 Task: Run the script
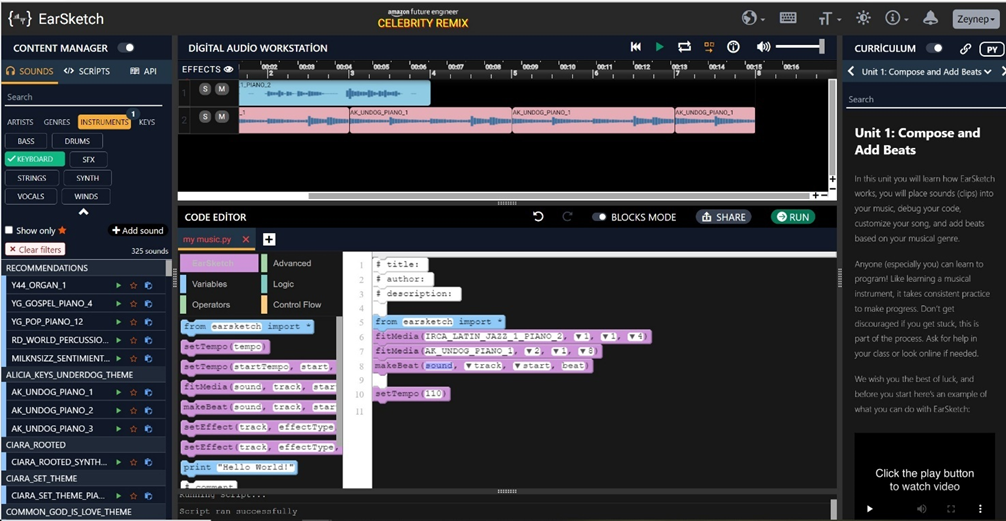coord(793,217)
